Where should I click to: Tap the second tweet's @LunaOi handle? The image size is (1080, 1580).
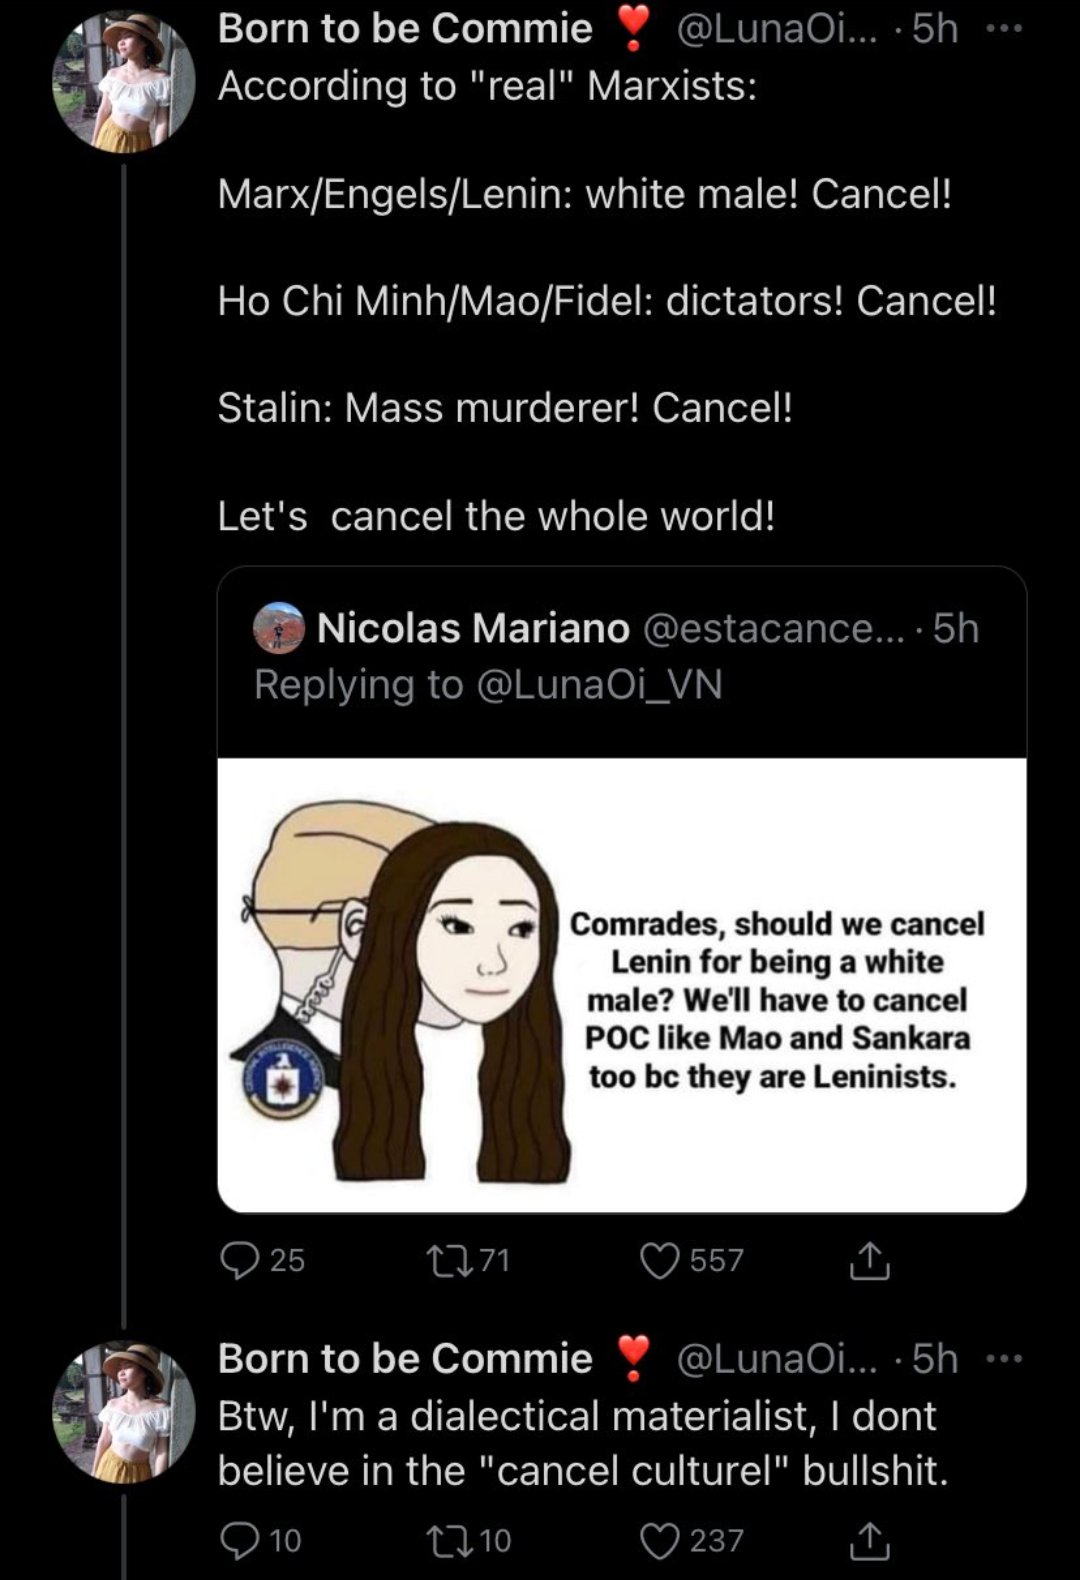tap(776, 1359)
